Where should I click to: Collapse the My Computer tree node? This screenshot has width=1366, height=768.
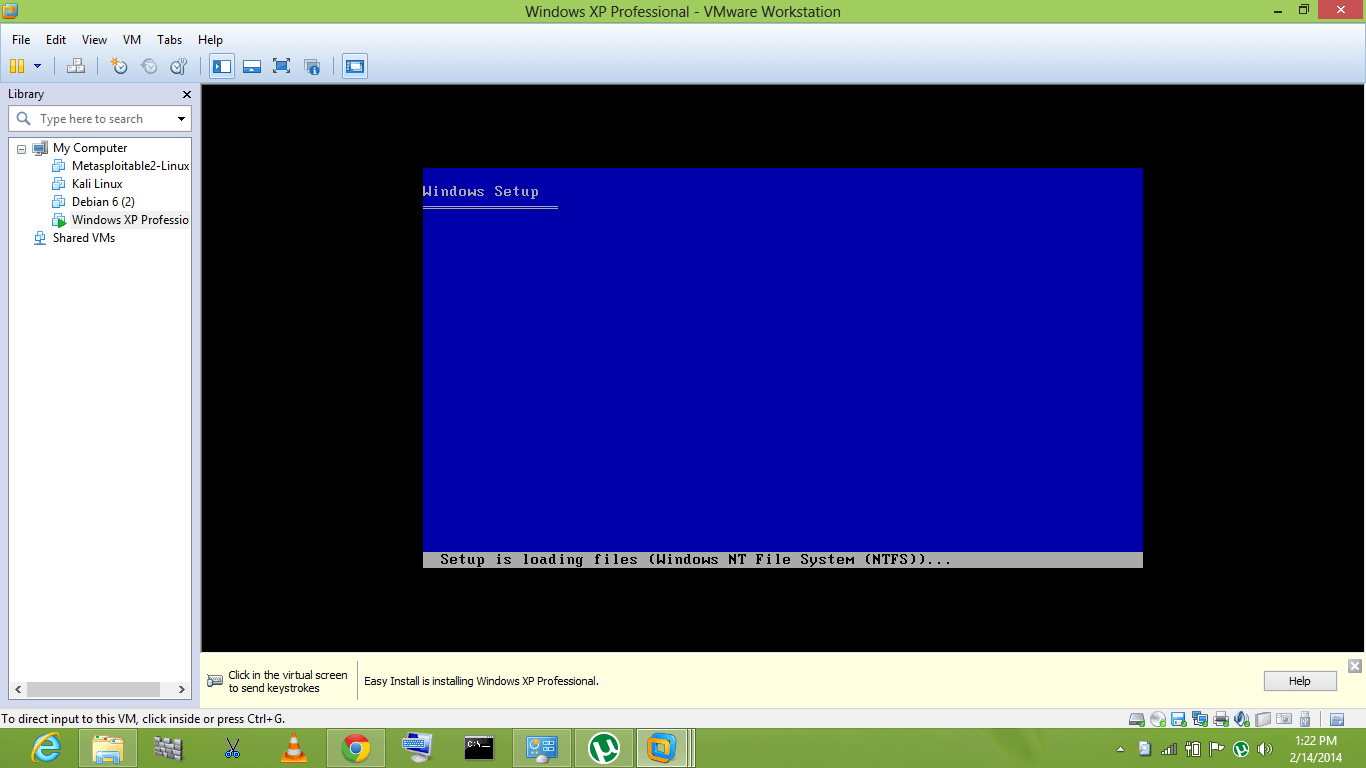tap(21, 148)
